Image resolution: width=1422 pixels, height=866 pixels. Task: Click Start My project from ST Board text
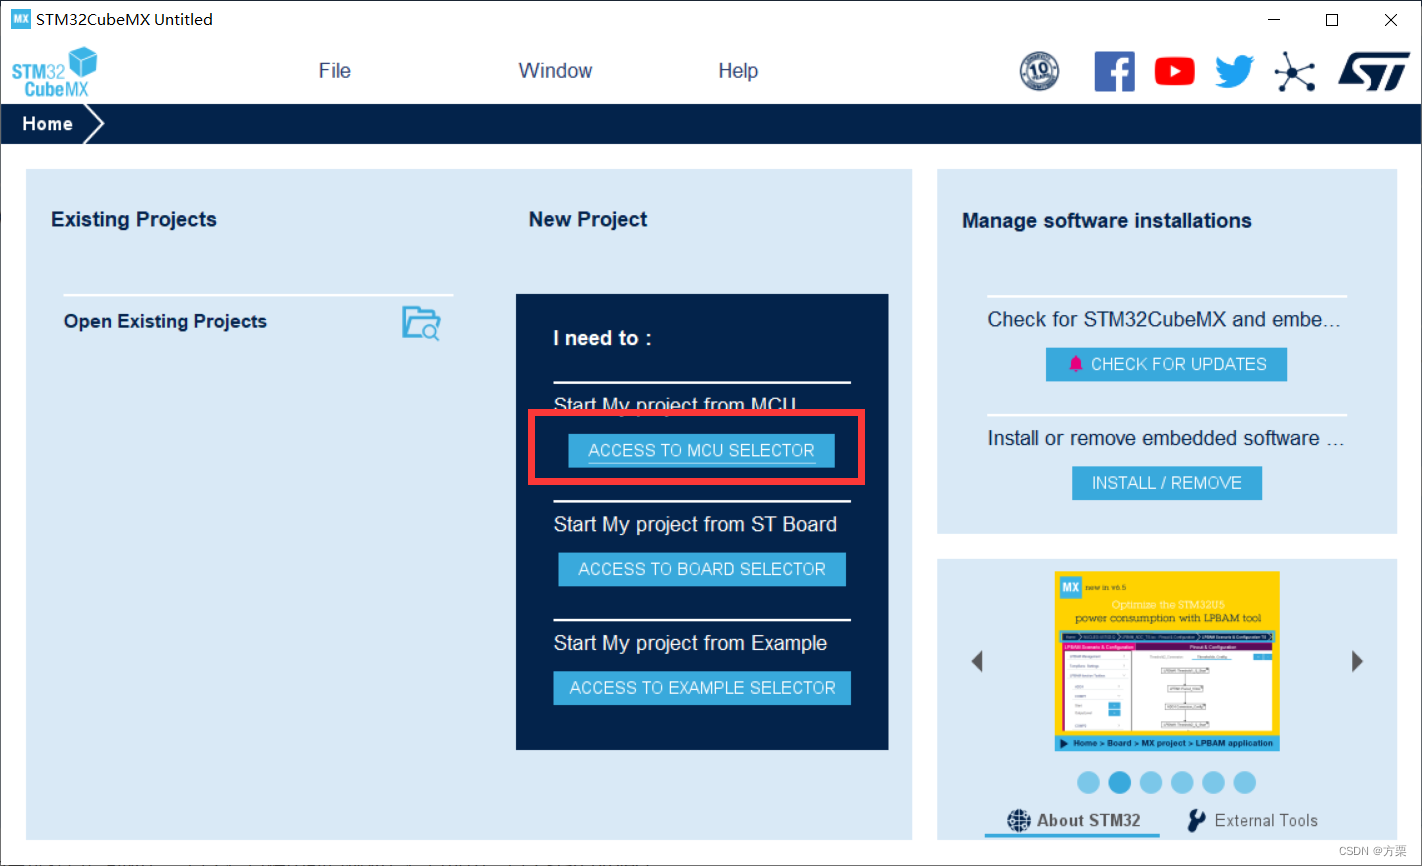tap(695, 525)
